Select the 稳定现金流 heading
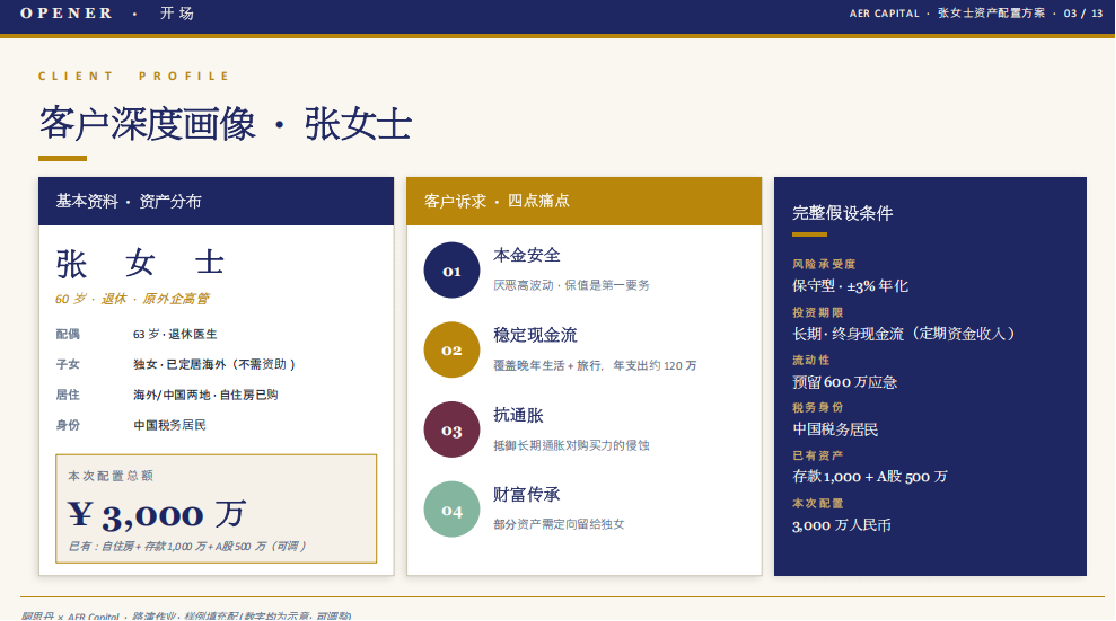The height and width of the screenshot is (621, 1116). pos(535,335)
